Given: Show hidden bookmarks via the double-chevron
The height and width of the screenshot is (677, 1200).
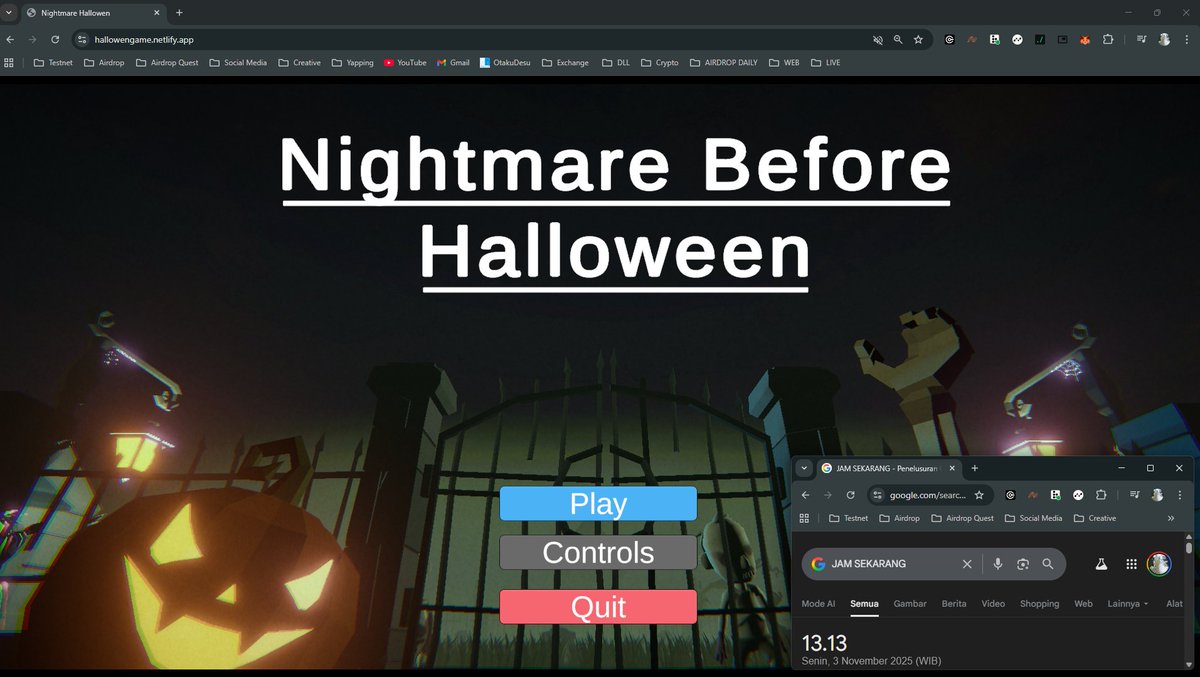Looking at the screenshot, I should coord(1171,518).
